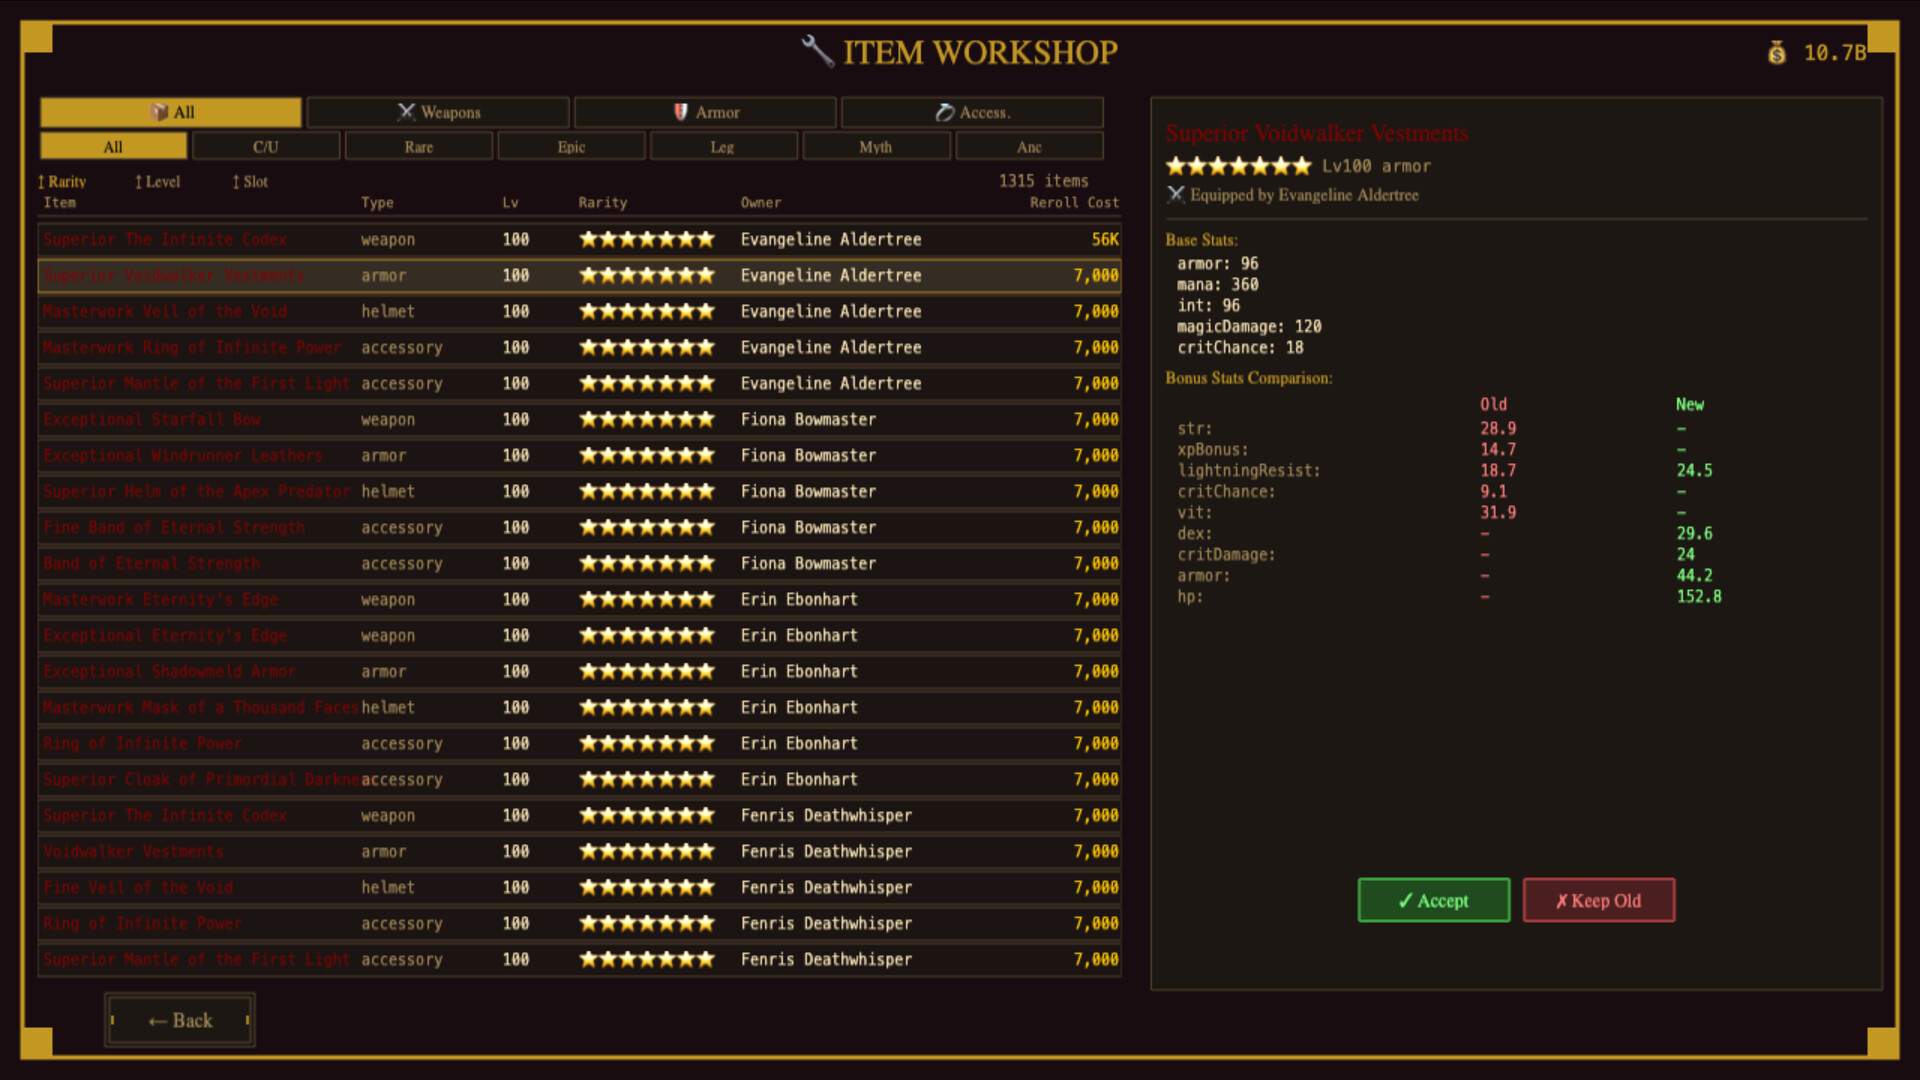Toggle Slot sort order
Image resolution: width=1920 pixels, height=1080 pixels.
point(248,182)
